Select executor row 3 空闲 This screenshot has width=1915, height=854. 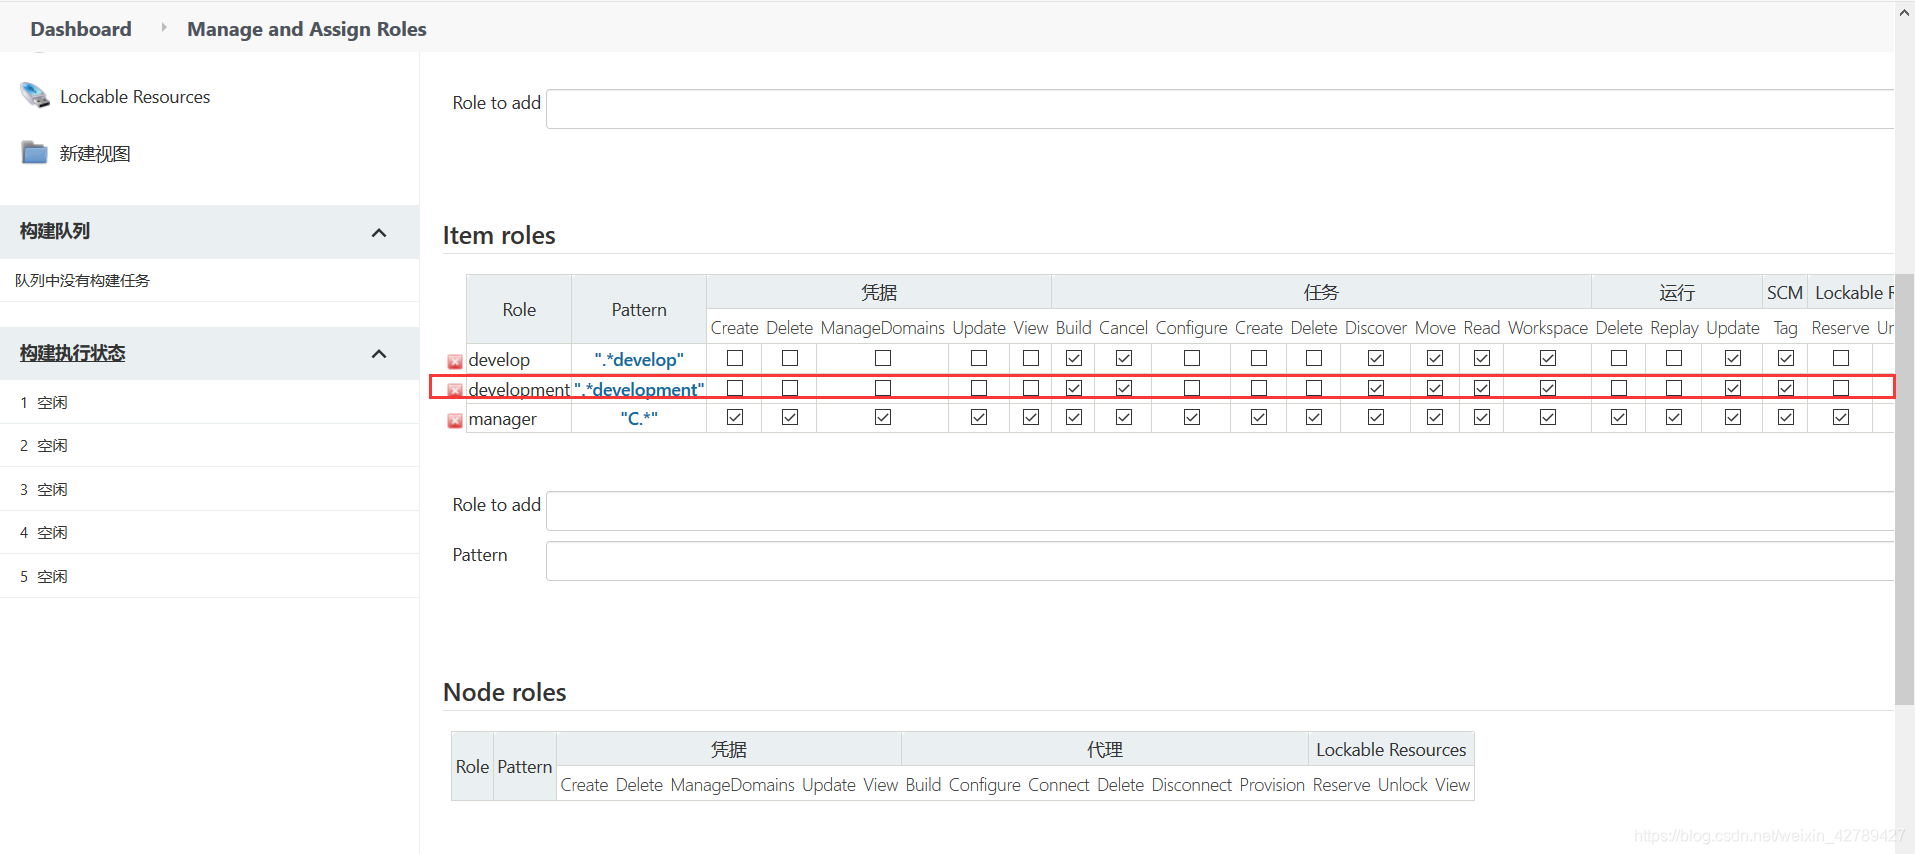click(209, 489)
